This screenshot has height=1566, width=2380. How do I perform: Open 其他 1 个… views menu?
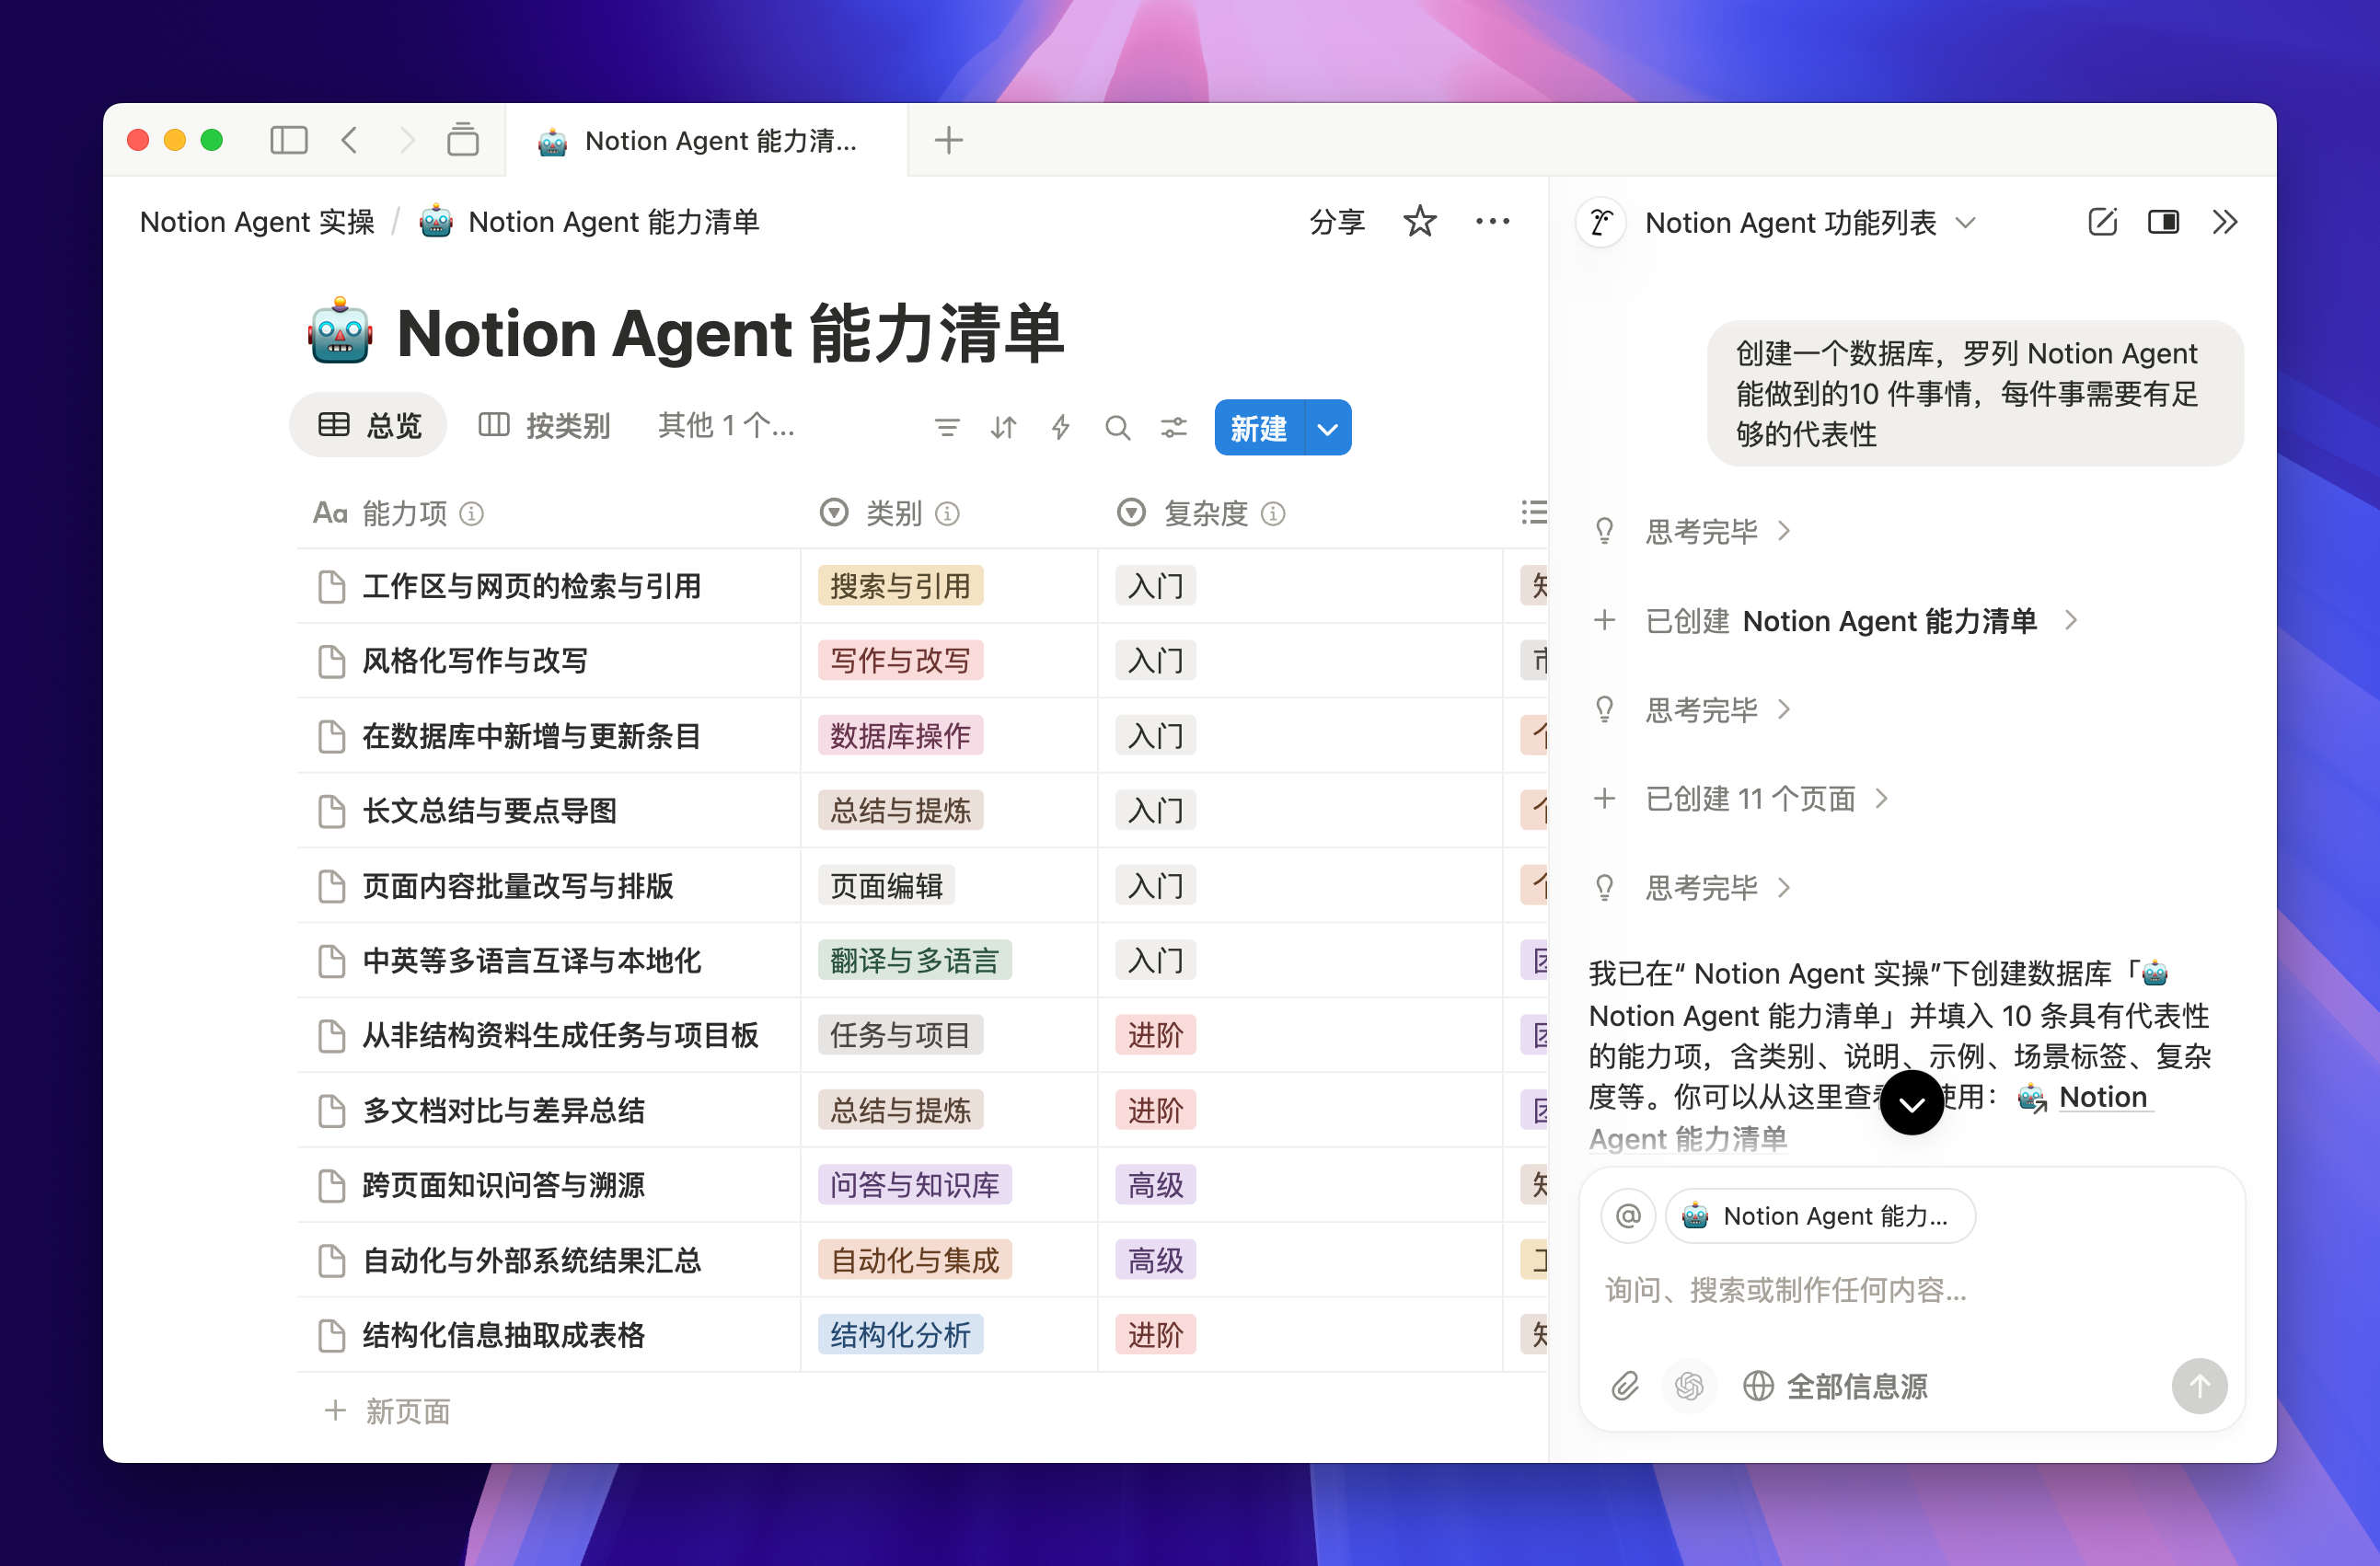tap(726, 426)
